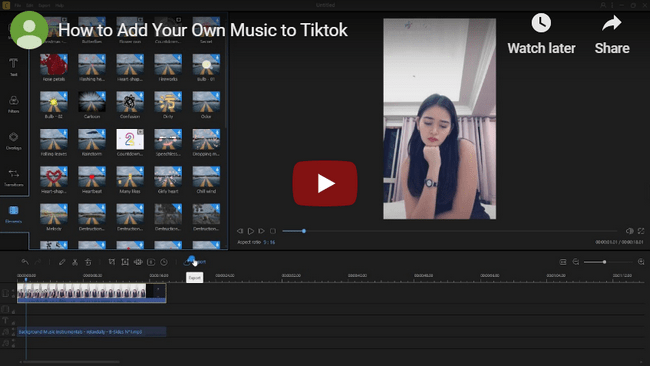650x366 pixels.
Task: Seek along the preview progress bar
Action: click(449, 231)
